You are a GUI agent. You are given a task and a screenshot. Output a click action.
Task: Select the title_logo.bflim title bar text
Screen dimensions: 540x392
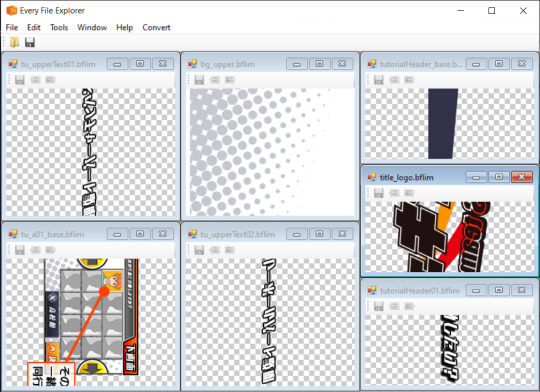[x=406, y=177]
